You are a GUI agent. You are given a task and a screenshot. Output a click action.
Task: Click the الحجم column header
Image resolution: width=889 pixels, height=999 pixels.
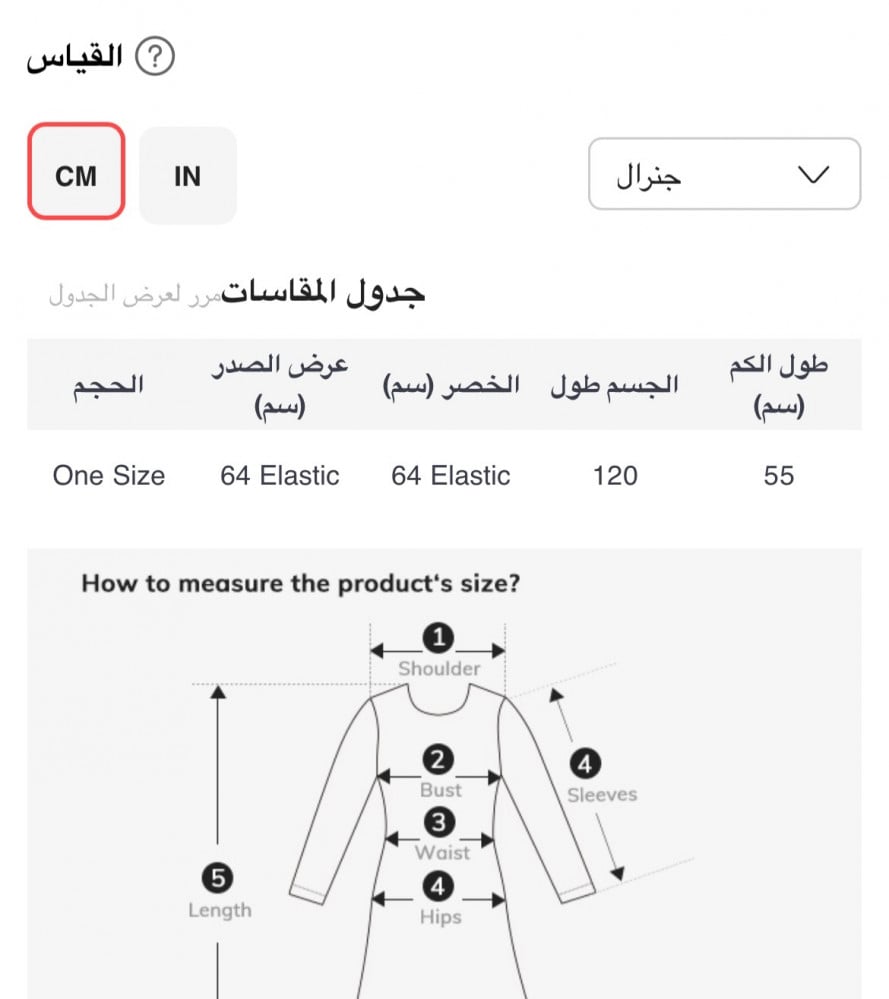point(108,386)
